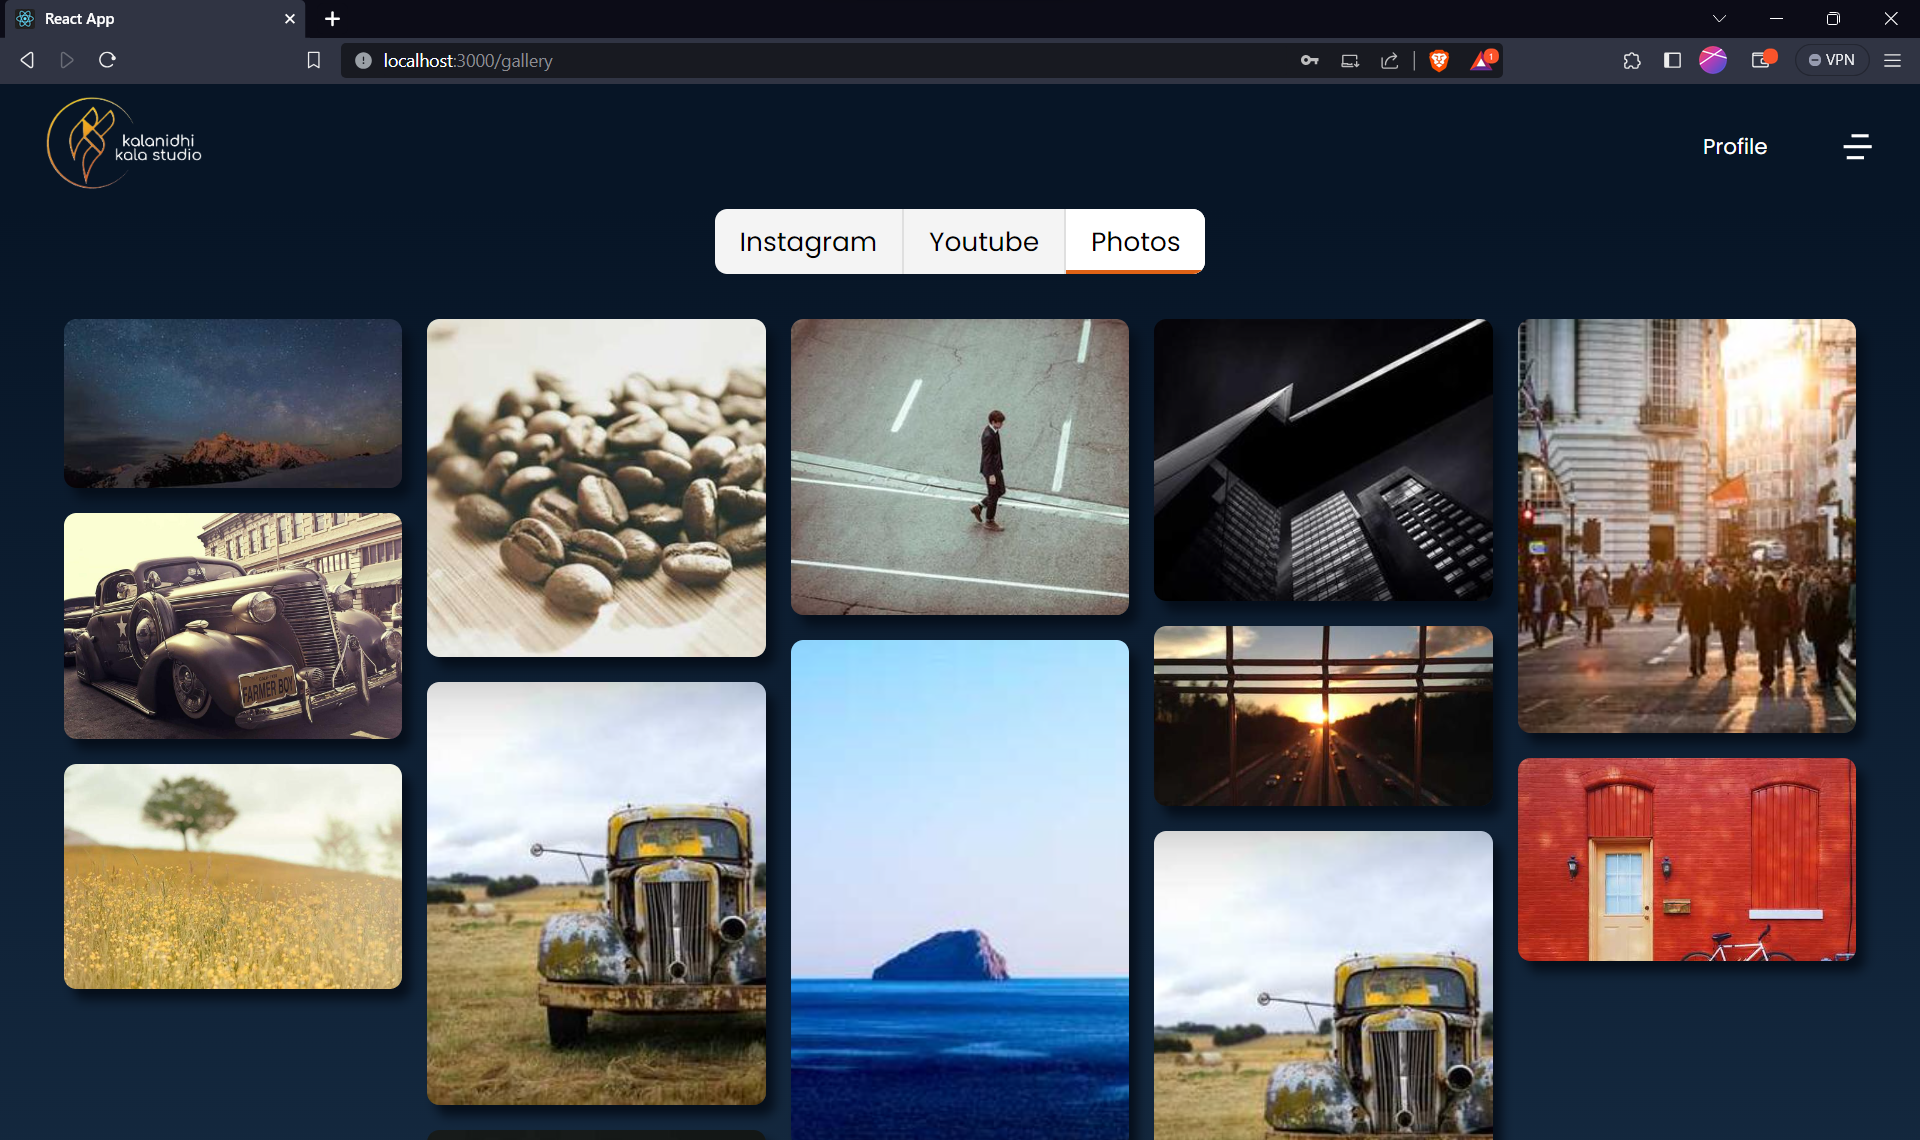
Task: Switch to the Instagram tab
Action: click(x=808, y=242)
